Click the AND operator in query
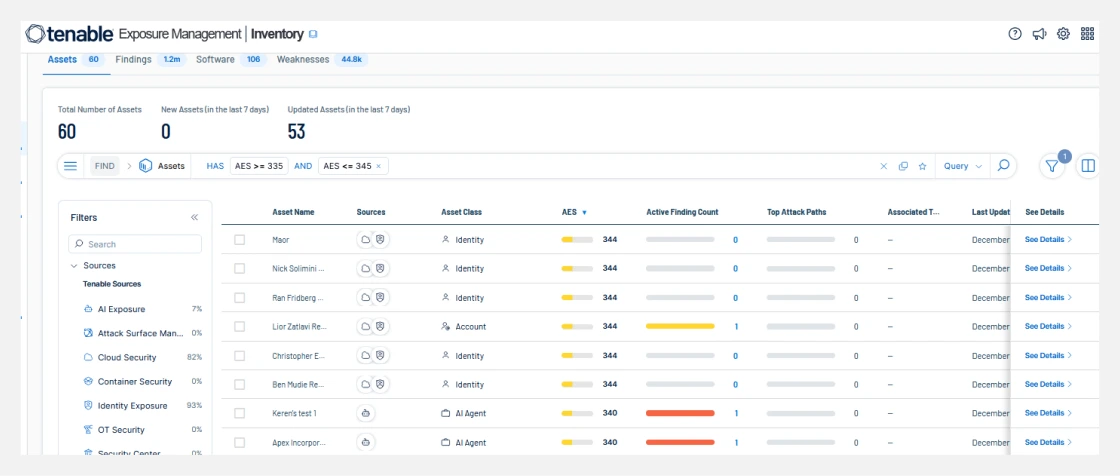Screen dimensions: 1120x476 (303, 166)
